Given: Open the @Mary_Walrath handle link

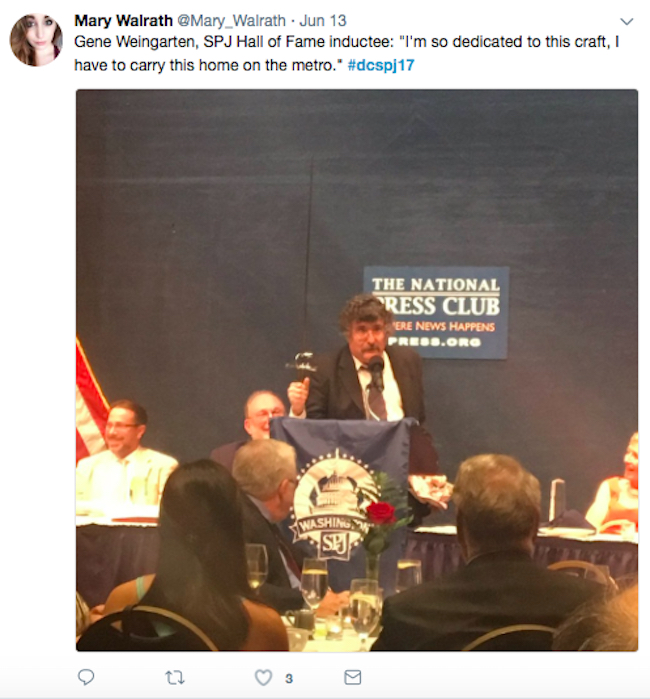Looking at the screenshot, I should (231, 21).
